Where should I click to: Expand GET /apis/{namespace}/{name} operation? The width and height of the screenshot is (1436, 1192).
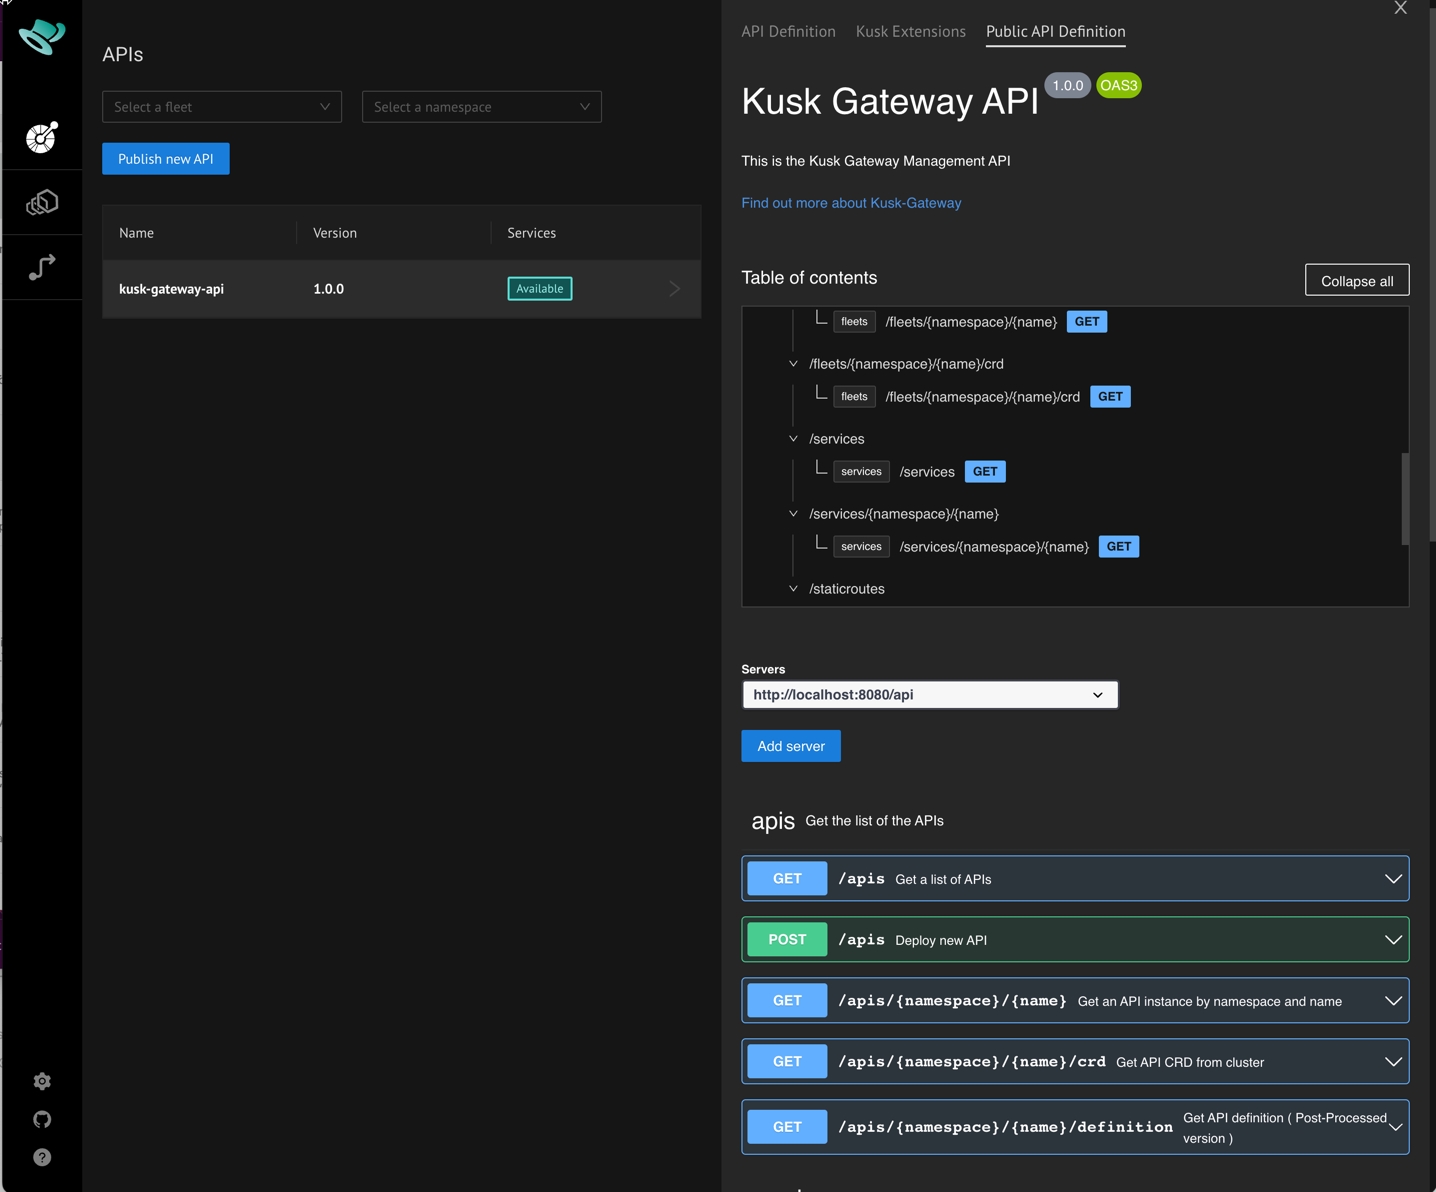pos(1075,1001)
